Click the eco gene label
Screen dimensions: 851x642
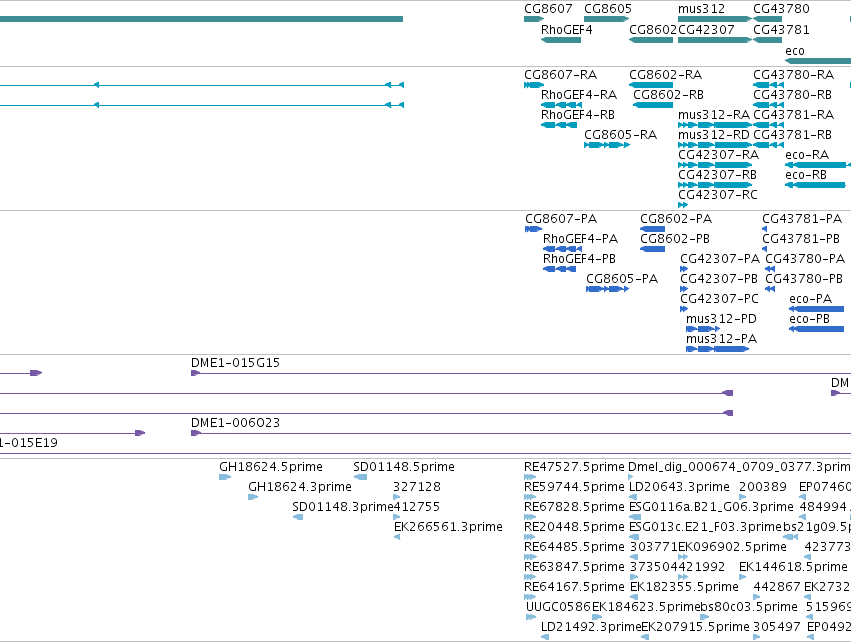point(795,51)
